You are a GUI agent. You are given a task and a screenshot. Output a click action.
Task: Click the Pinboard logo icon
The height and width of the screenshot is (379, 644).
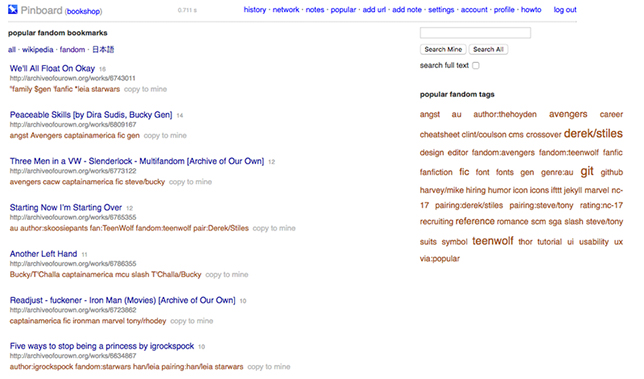[x=13, y=9]
